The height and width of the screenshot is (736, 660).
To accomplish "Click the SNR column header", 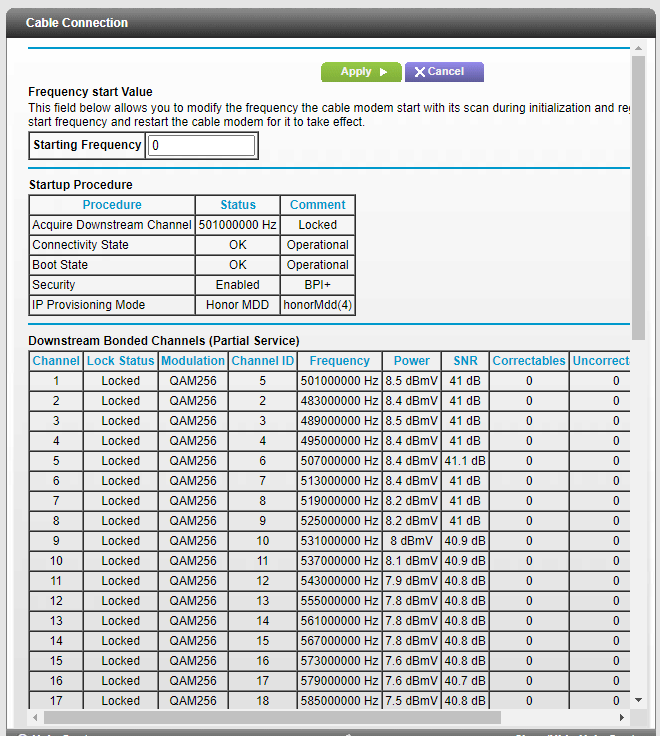I will (x=465, y=361).
